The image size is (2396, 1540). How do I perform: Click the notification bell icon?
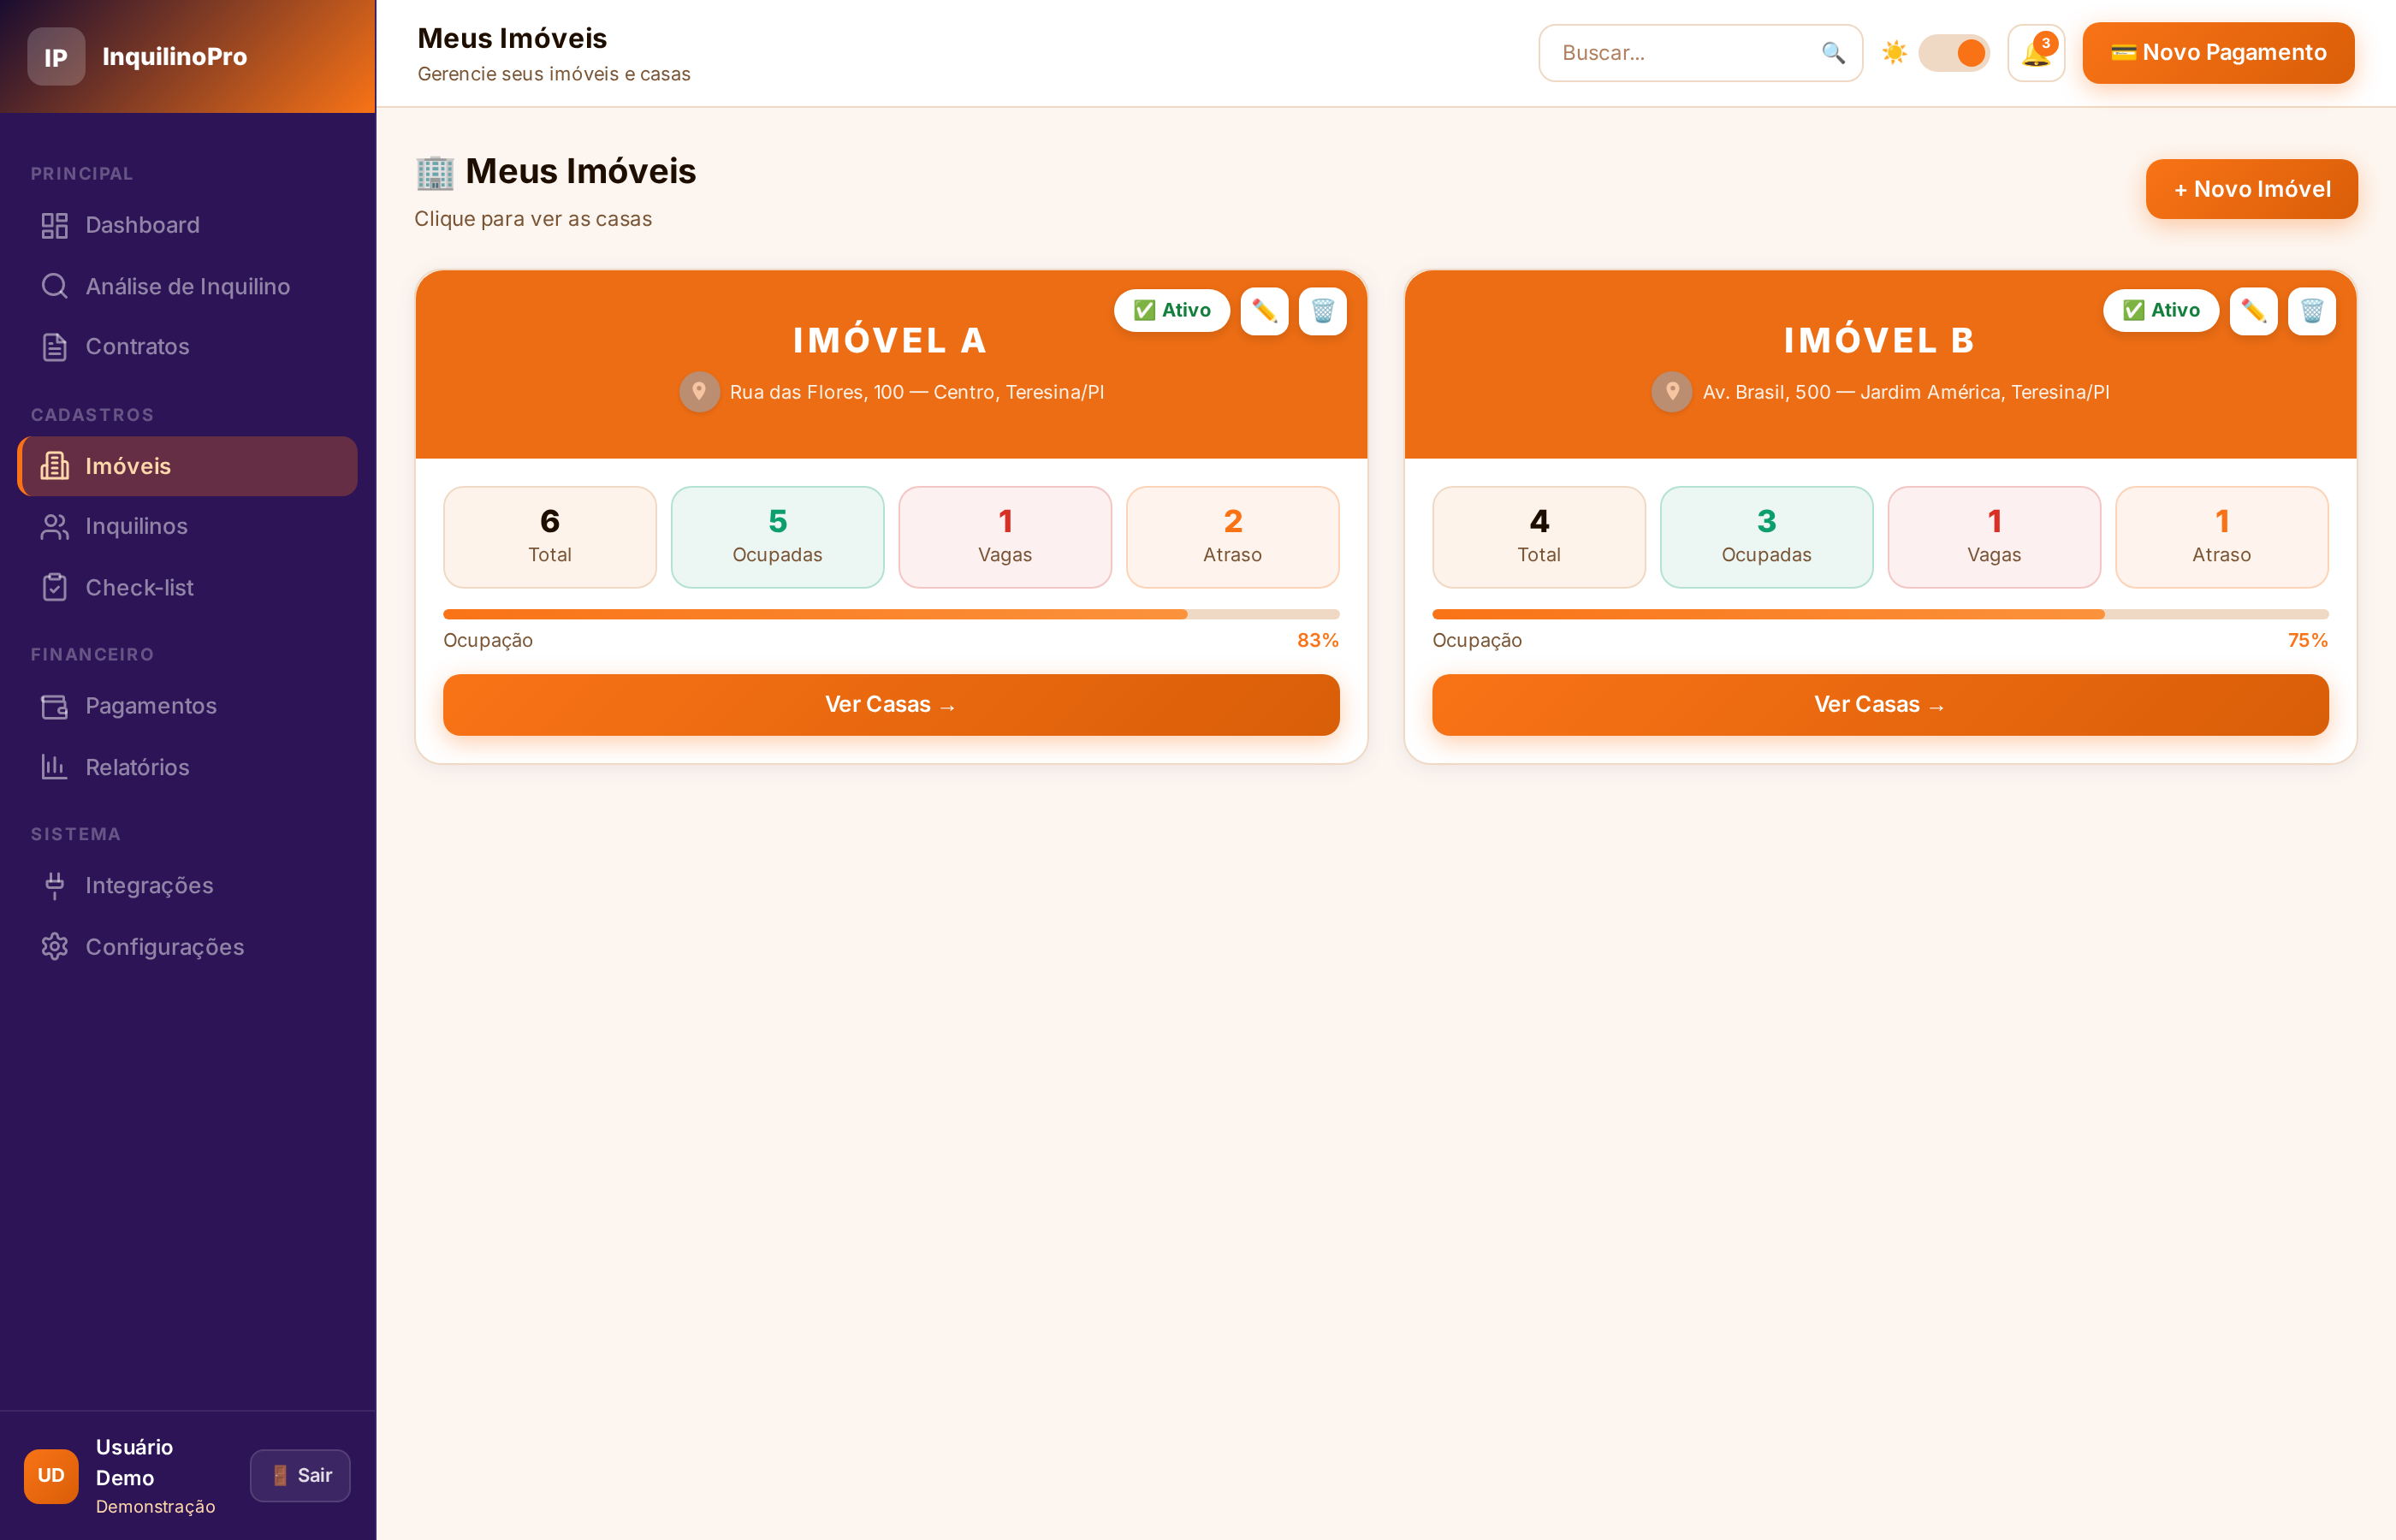tap(2035, 53)
